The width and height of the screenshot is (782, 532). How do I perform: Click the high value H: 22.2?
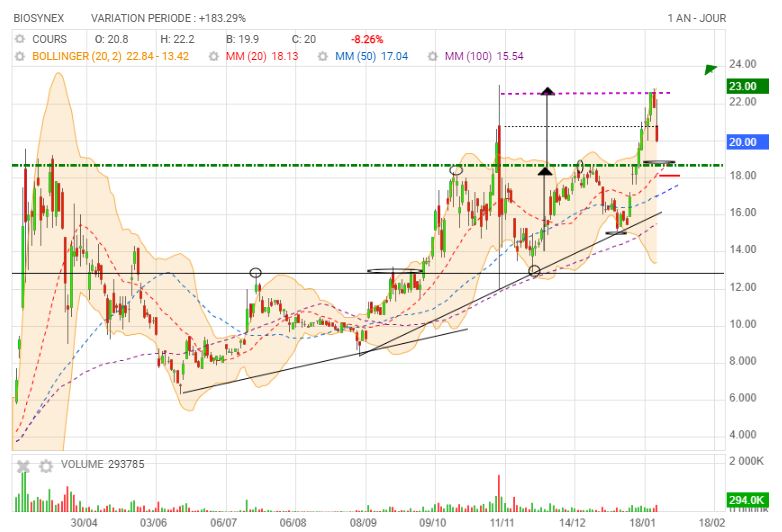[177, 39]
